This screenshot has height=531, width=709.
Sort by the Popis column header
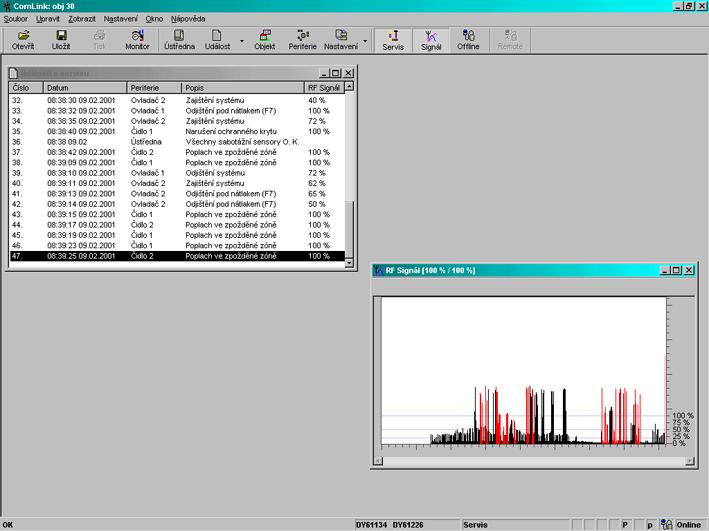coord(243,88)
